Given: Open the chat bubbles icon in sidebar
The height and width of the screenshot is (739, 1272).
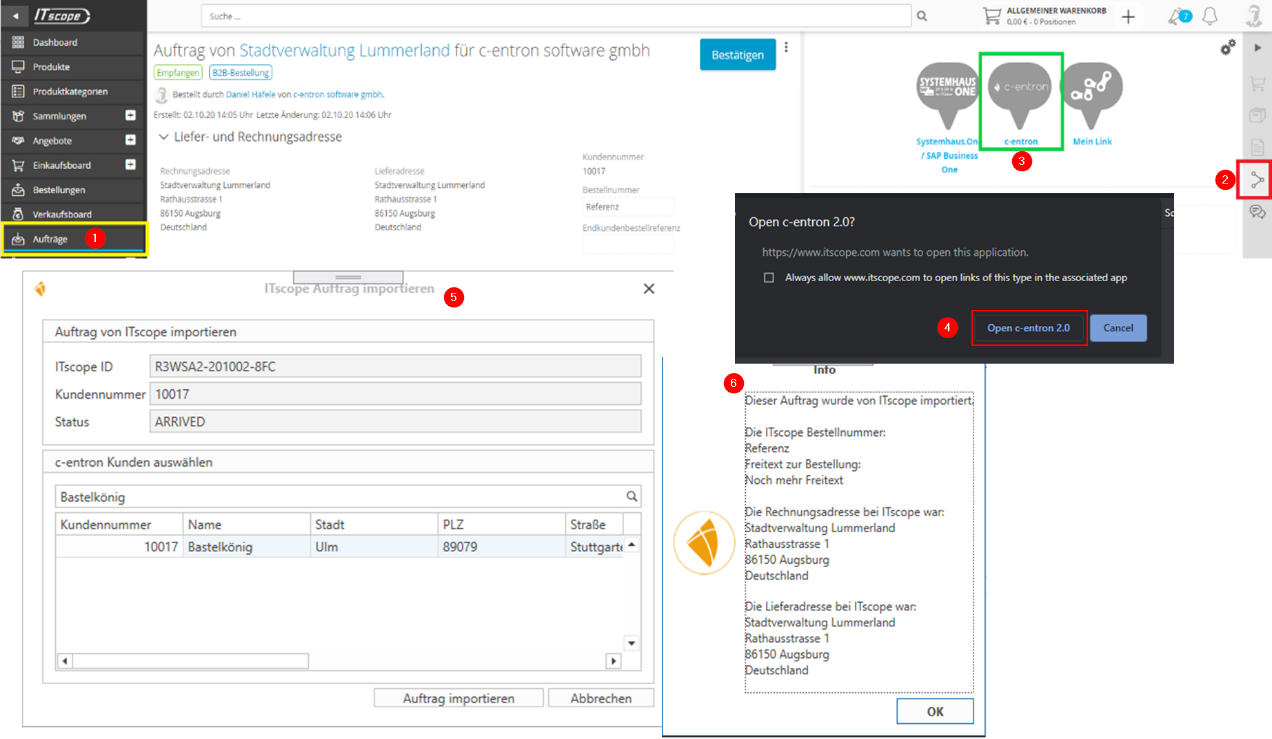Looking at the screenshot, I should click(x=1256, y=211).
